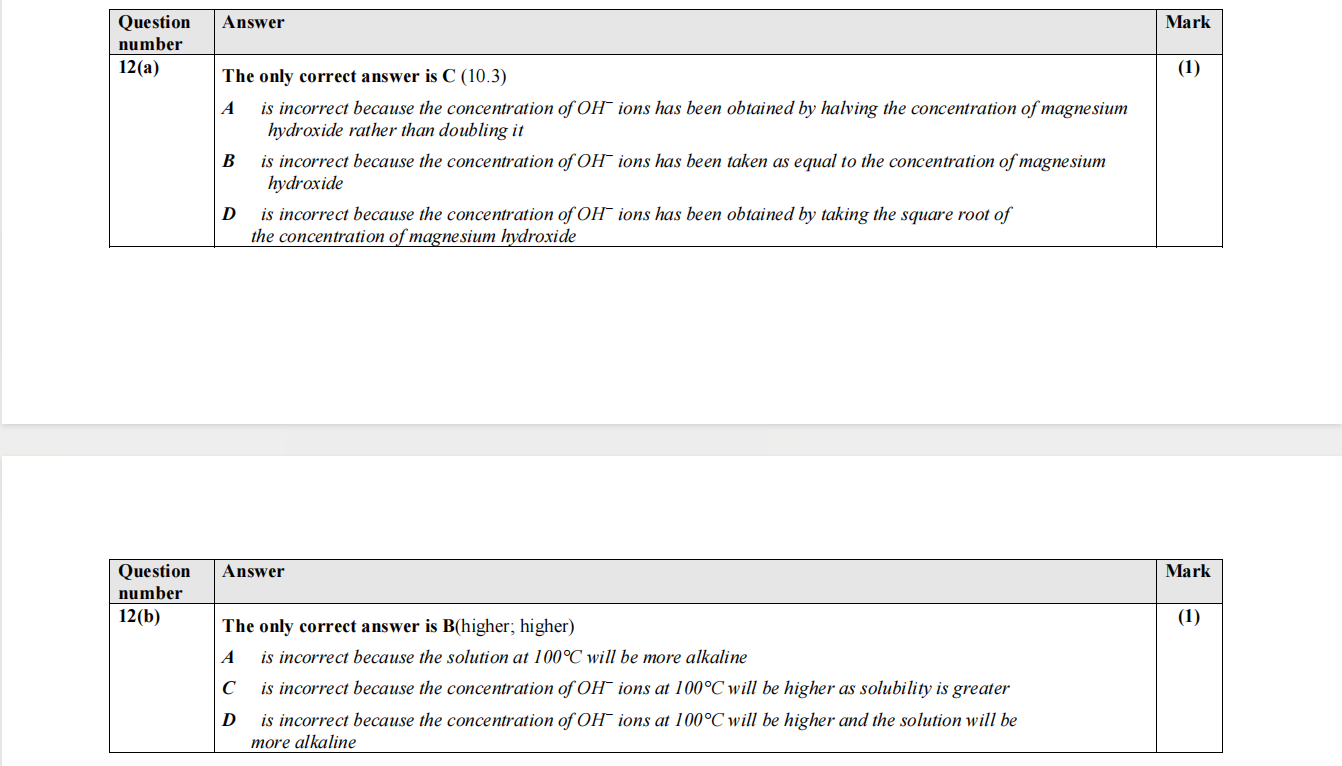Click the gray gap between the two pages
The image size is (1342, 766).
671,440
